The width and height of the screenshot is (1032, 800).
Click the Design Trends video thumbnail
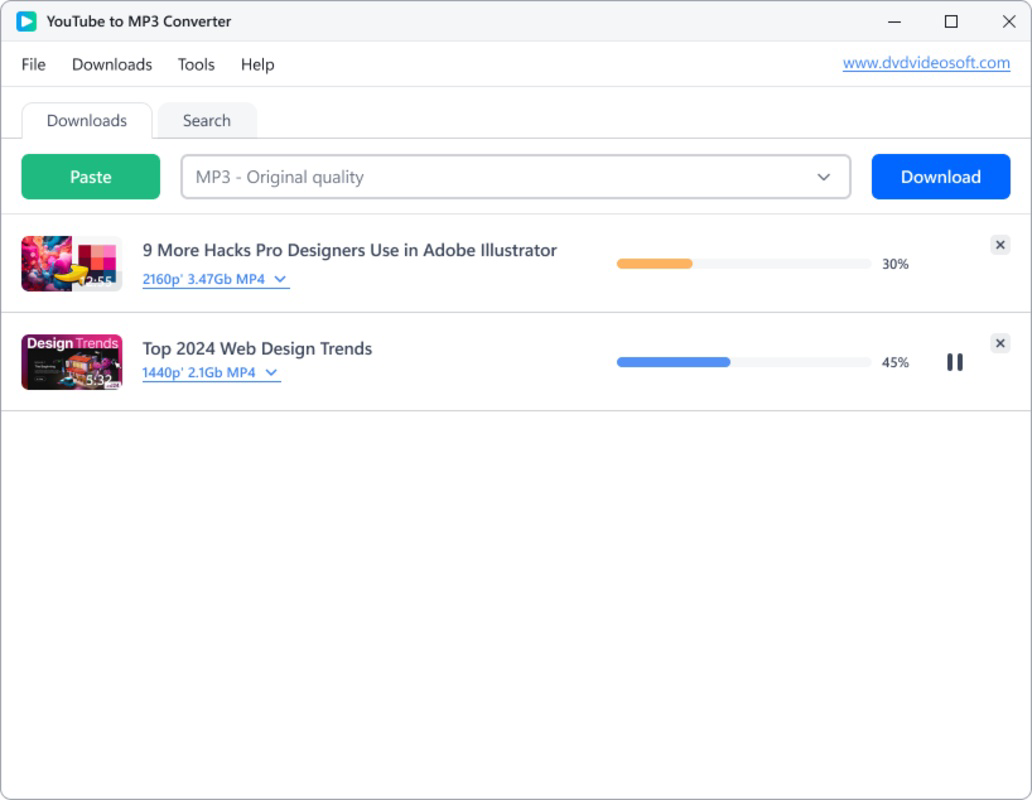[x=72, y=362]
